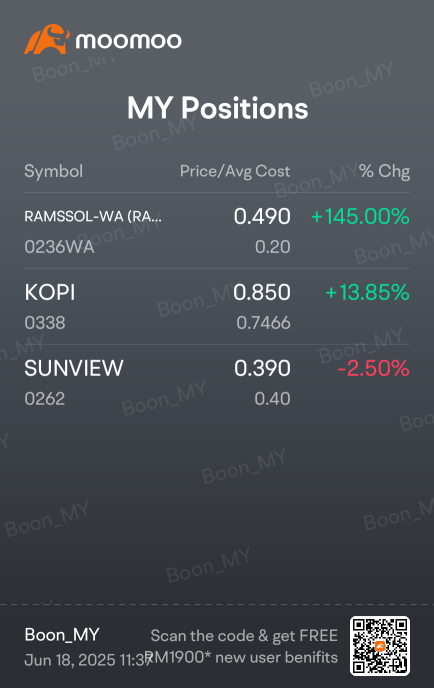Viewport: 434px width, 688px height.
Task: Open the SUNVIEW position name
Action: 74,368
